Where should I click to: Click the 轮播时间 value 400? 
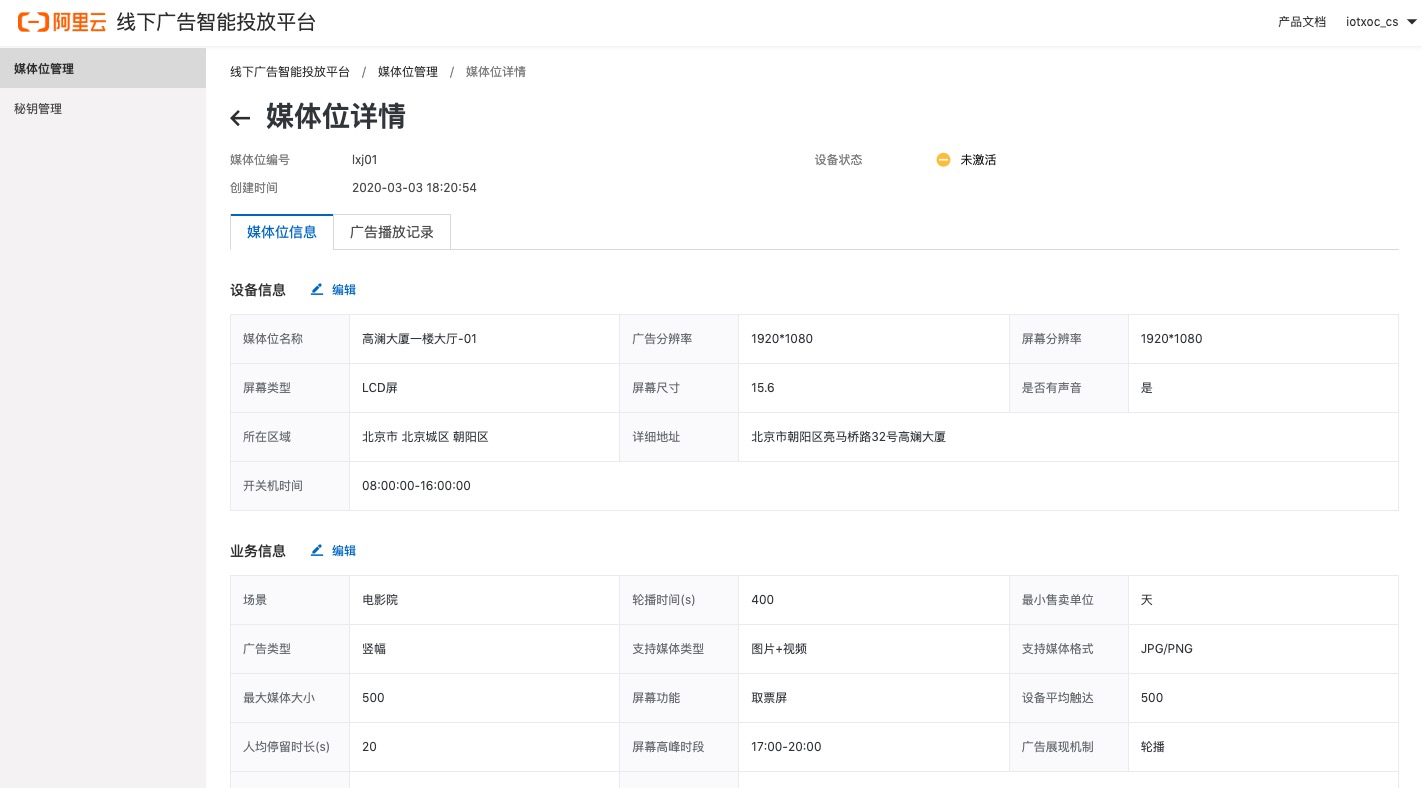pyautogui.click(x=762, y=600)
